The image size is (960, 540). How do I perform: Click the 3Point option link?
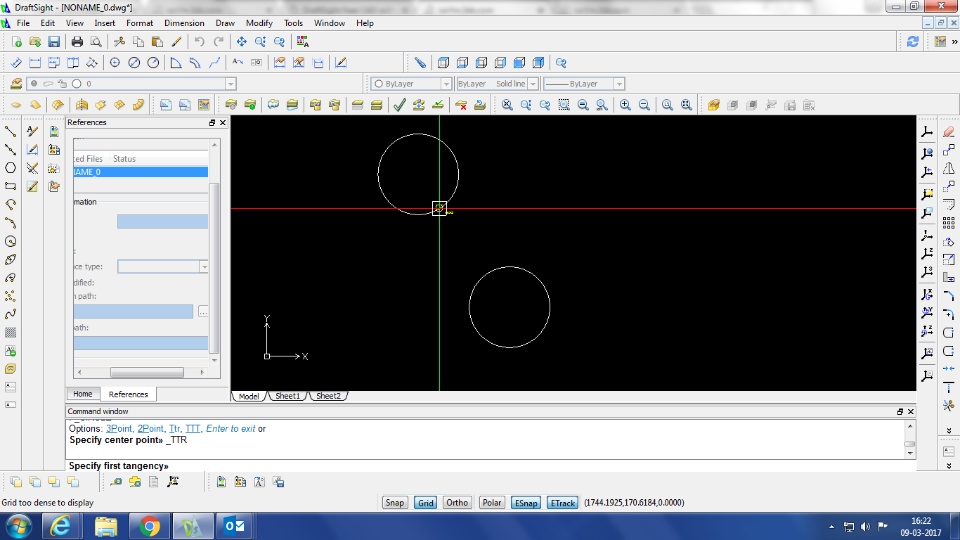(x=119, y=429)
